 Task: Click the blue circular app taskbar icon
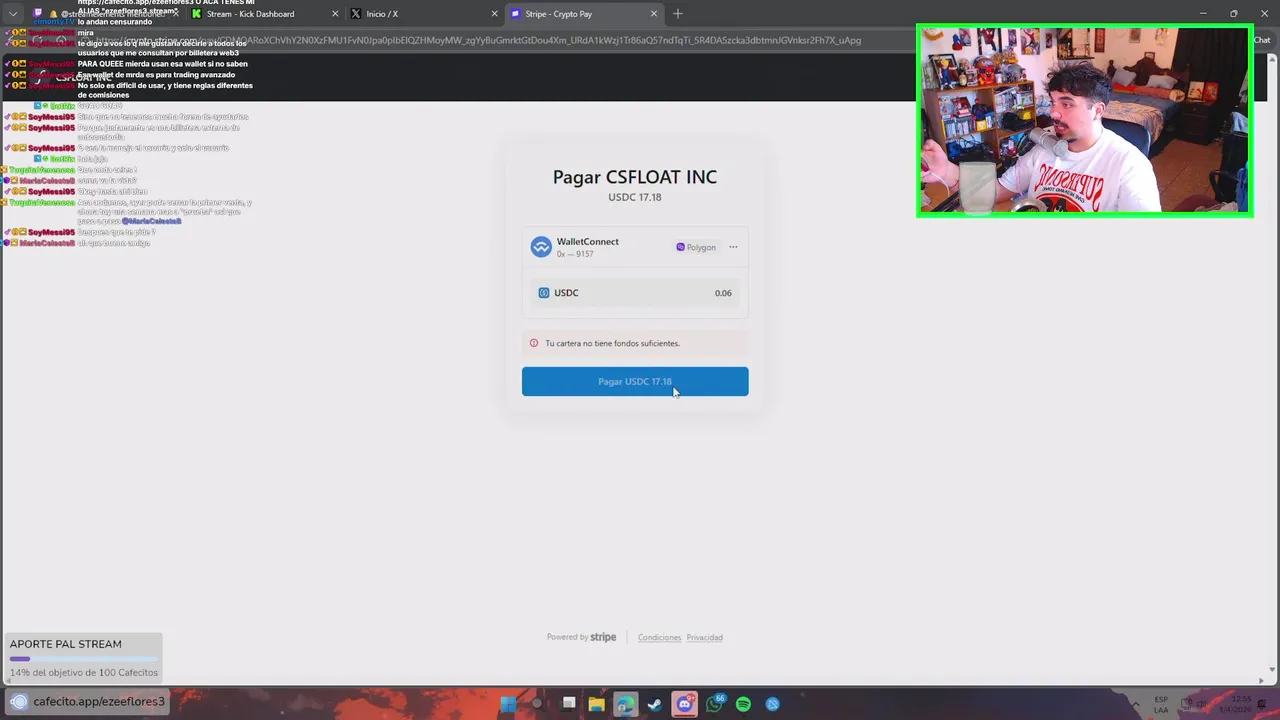772,704
